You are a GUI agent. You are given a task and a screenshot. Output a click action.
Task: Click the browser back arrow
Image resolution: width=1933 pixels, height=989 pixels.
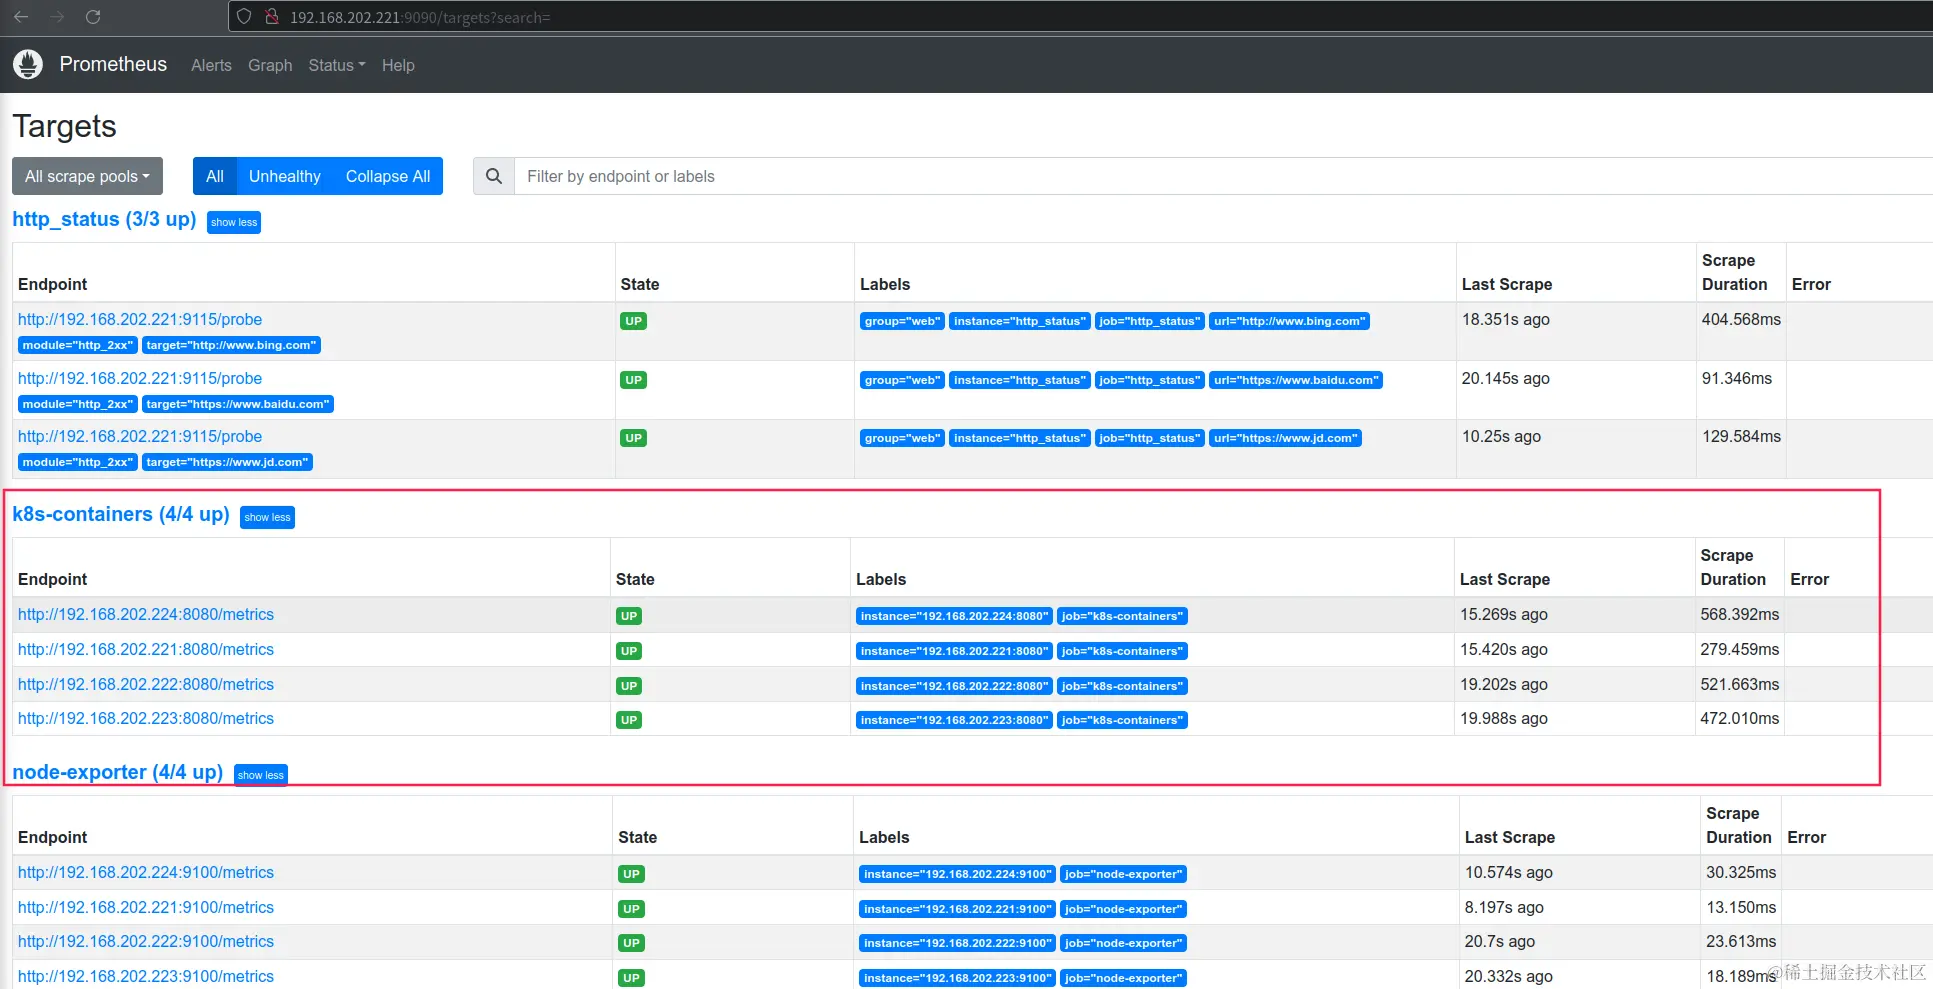[x=21, y=17]
